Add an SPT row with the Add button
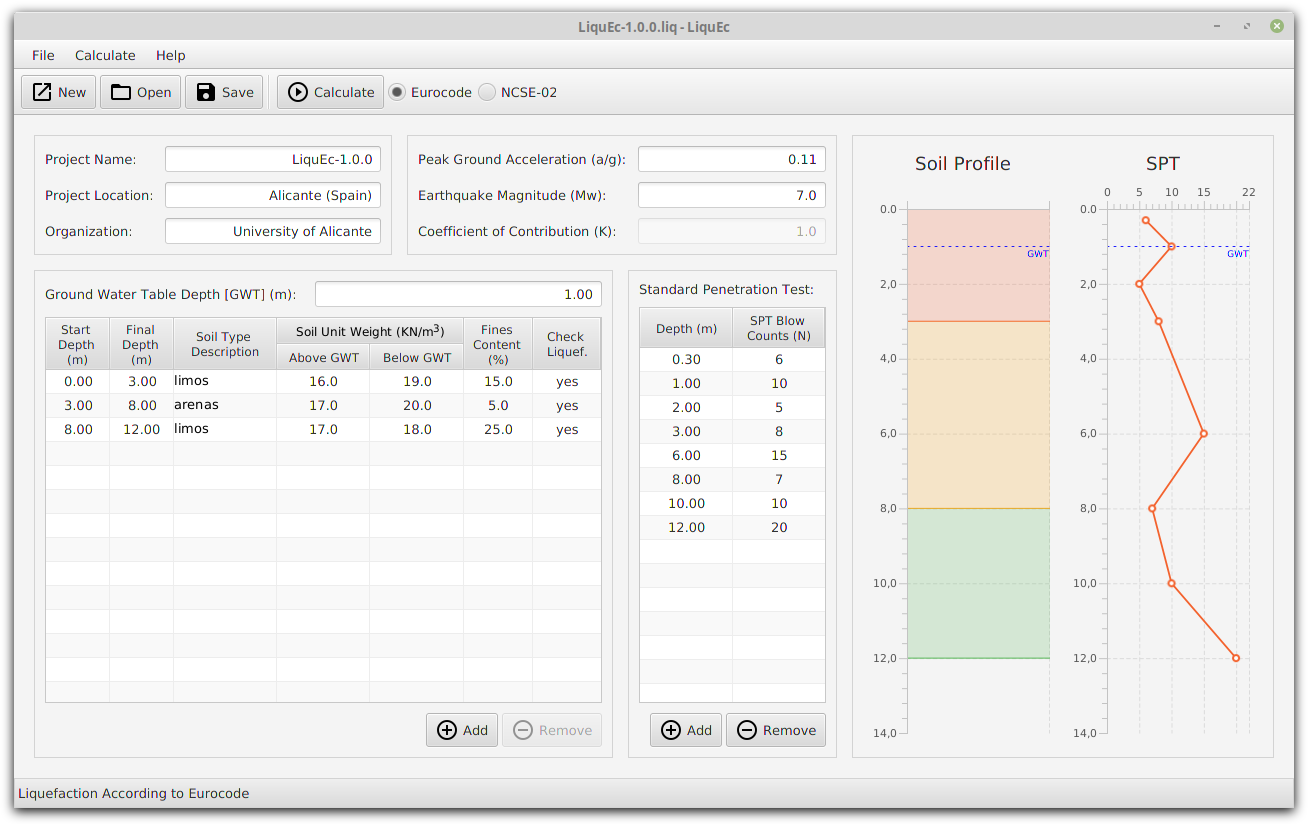This screenshot has width=1311, height=824. [686, 730]
